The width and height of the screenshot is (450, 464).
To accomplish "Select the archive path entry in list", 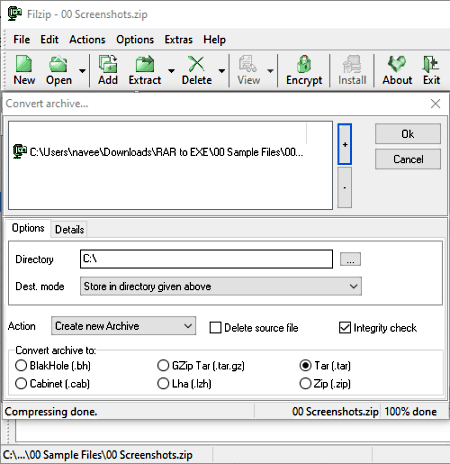I will [x=158, y=152].
